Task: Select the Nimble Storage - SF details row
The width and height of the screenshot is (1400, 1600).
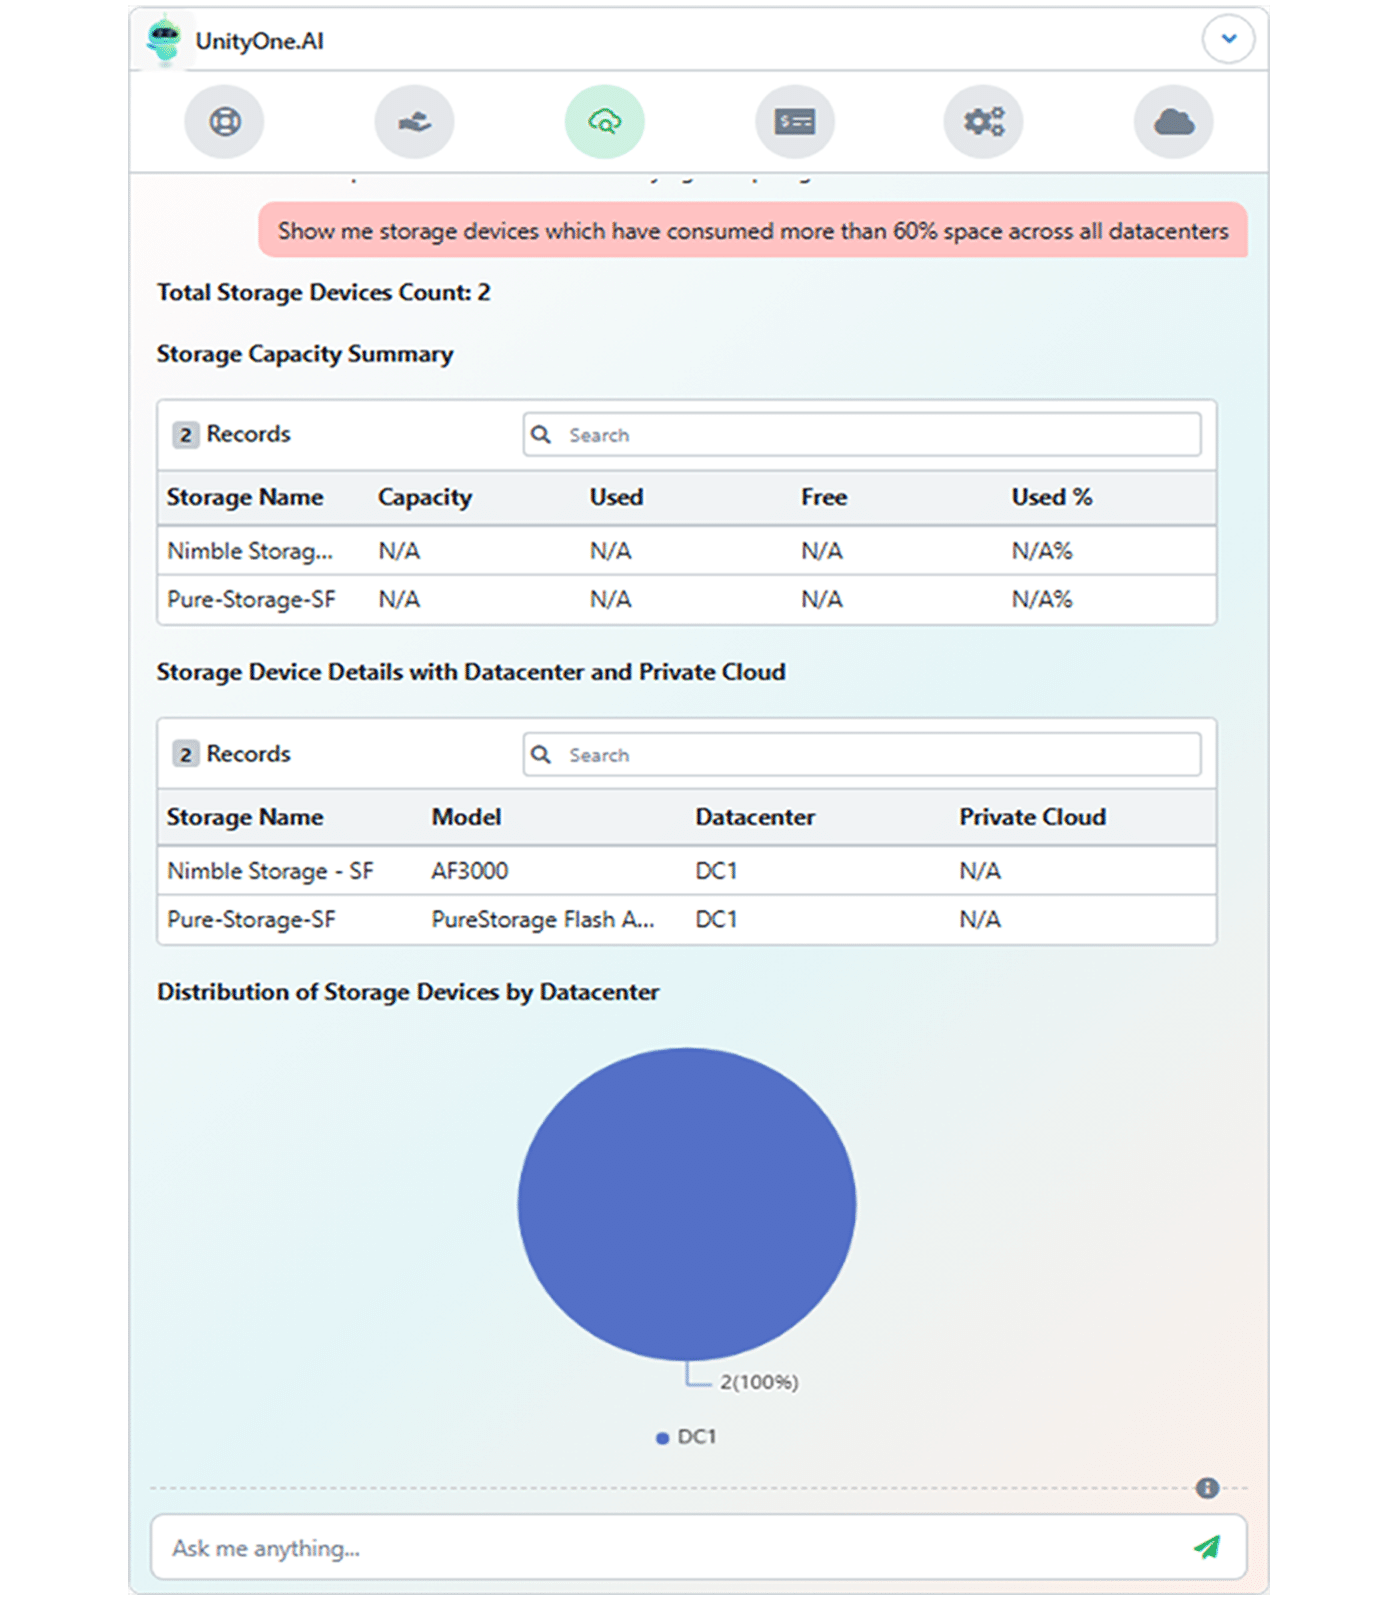Action: (x=270, y=871)
